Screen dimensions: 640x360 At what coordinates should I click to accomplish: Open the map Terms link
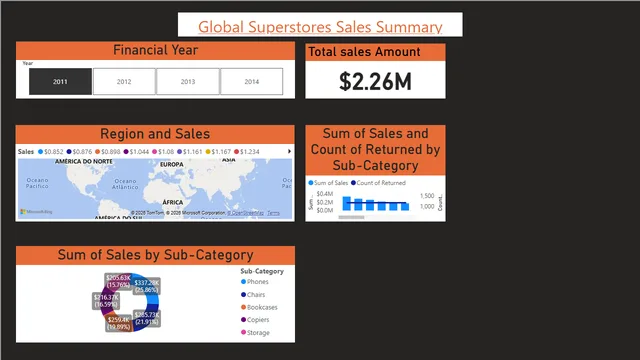[273, 213]
